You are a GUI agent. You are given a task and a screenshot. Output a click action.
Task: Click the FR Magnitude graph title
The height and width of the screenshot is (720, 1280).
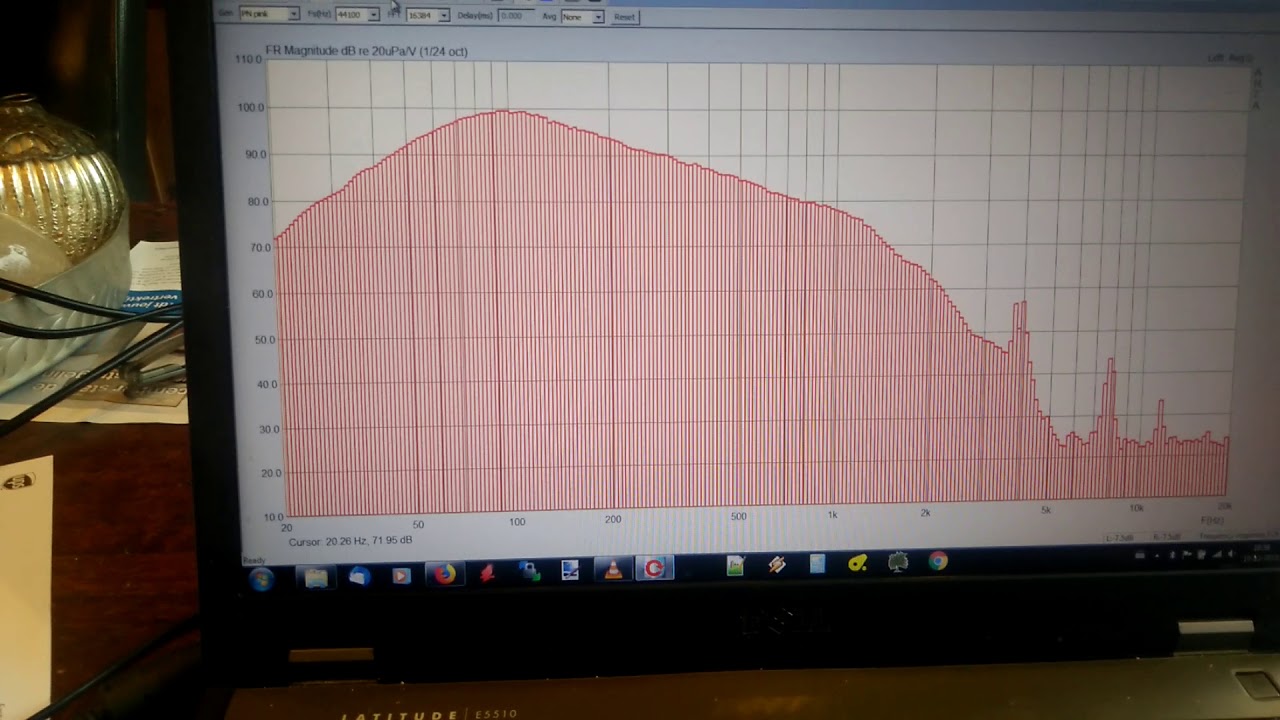coord(366,51)
